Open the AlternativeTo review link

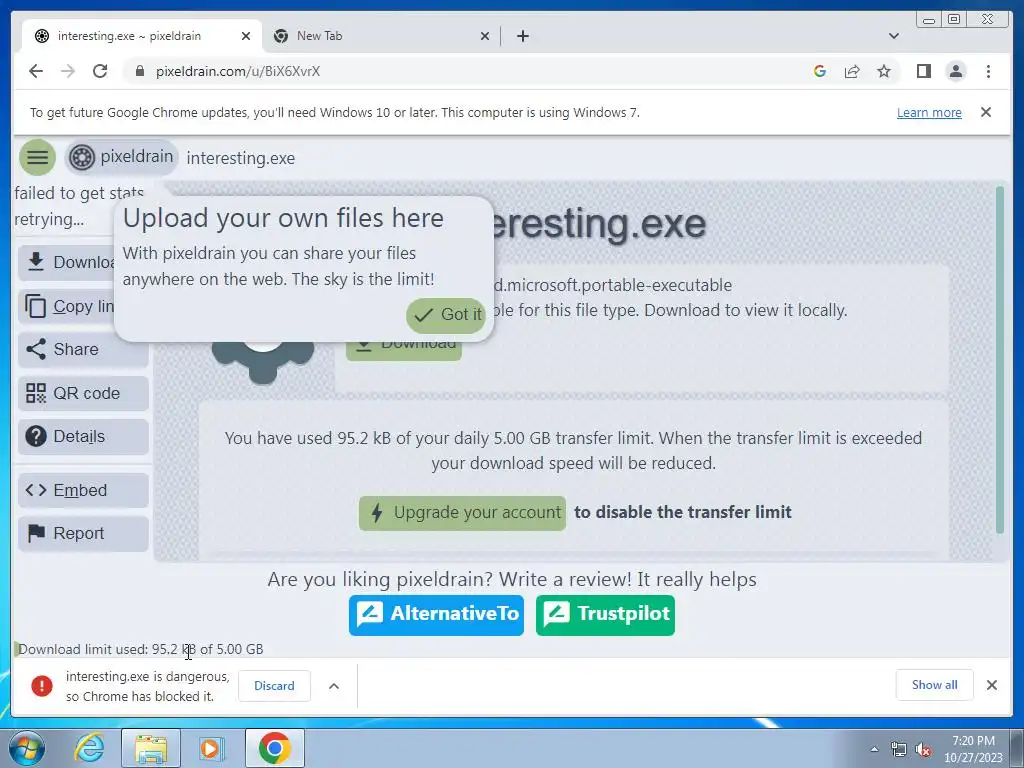pos(436,615)
